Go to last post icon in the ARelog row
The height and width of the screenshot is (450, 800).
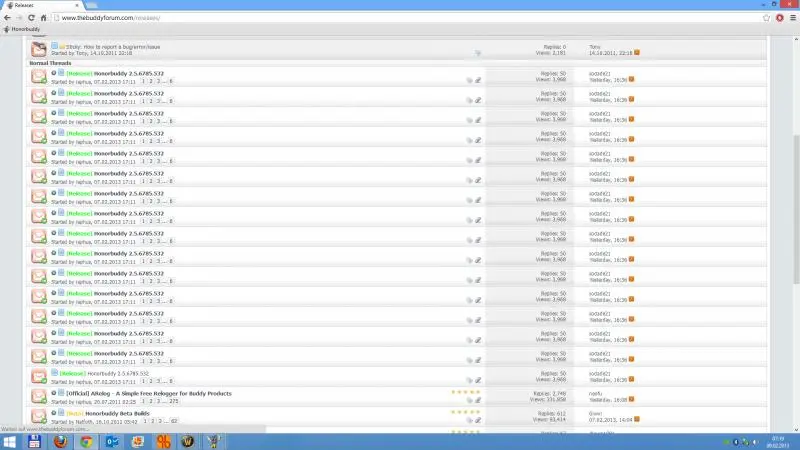pyautogui.click(x=631, y=399)
